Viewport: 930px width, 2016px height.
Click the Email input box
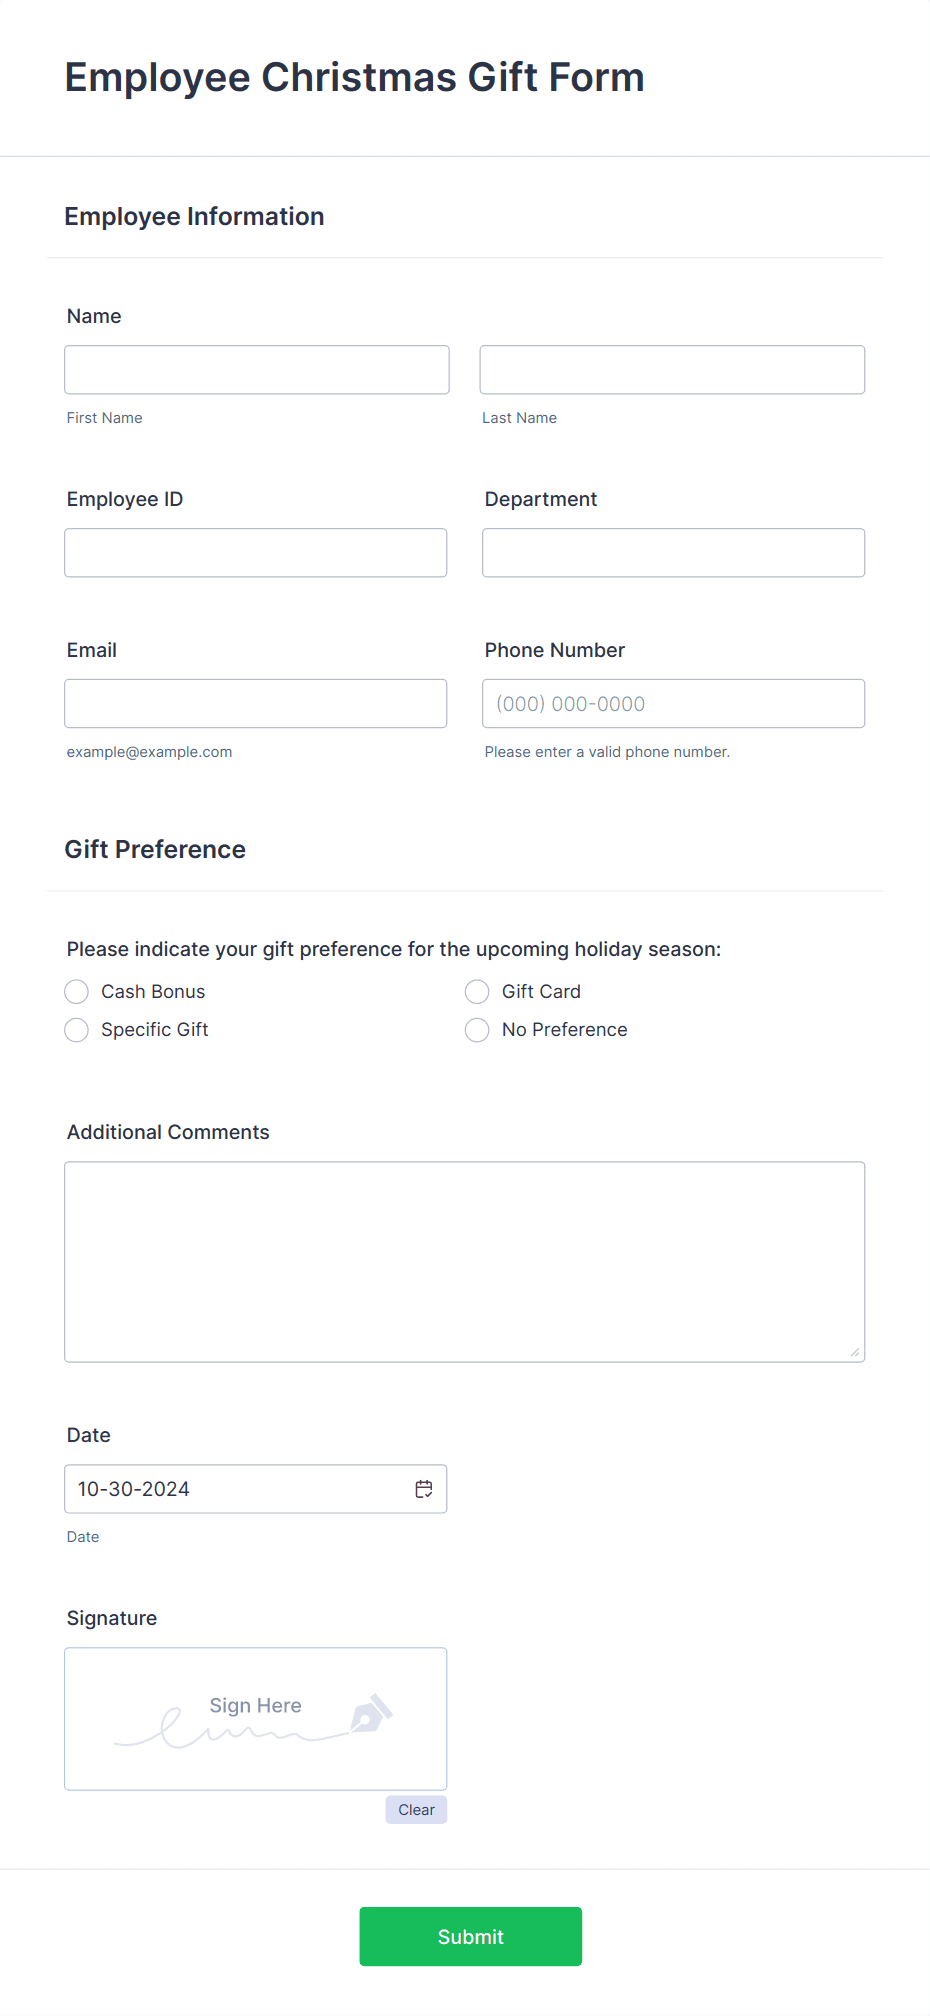pos(255,703)
